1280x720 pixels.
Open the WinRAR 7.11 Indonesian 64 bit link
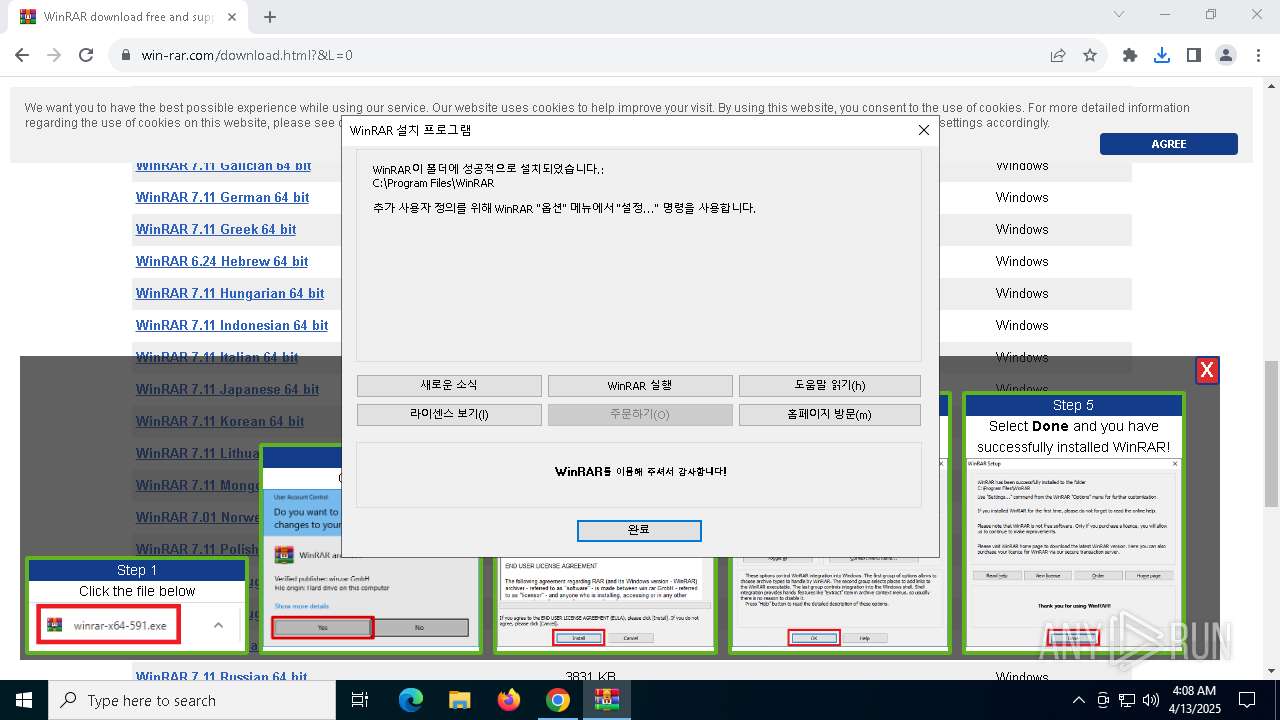(x=232, y=325)
